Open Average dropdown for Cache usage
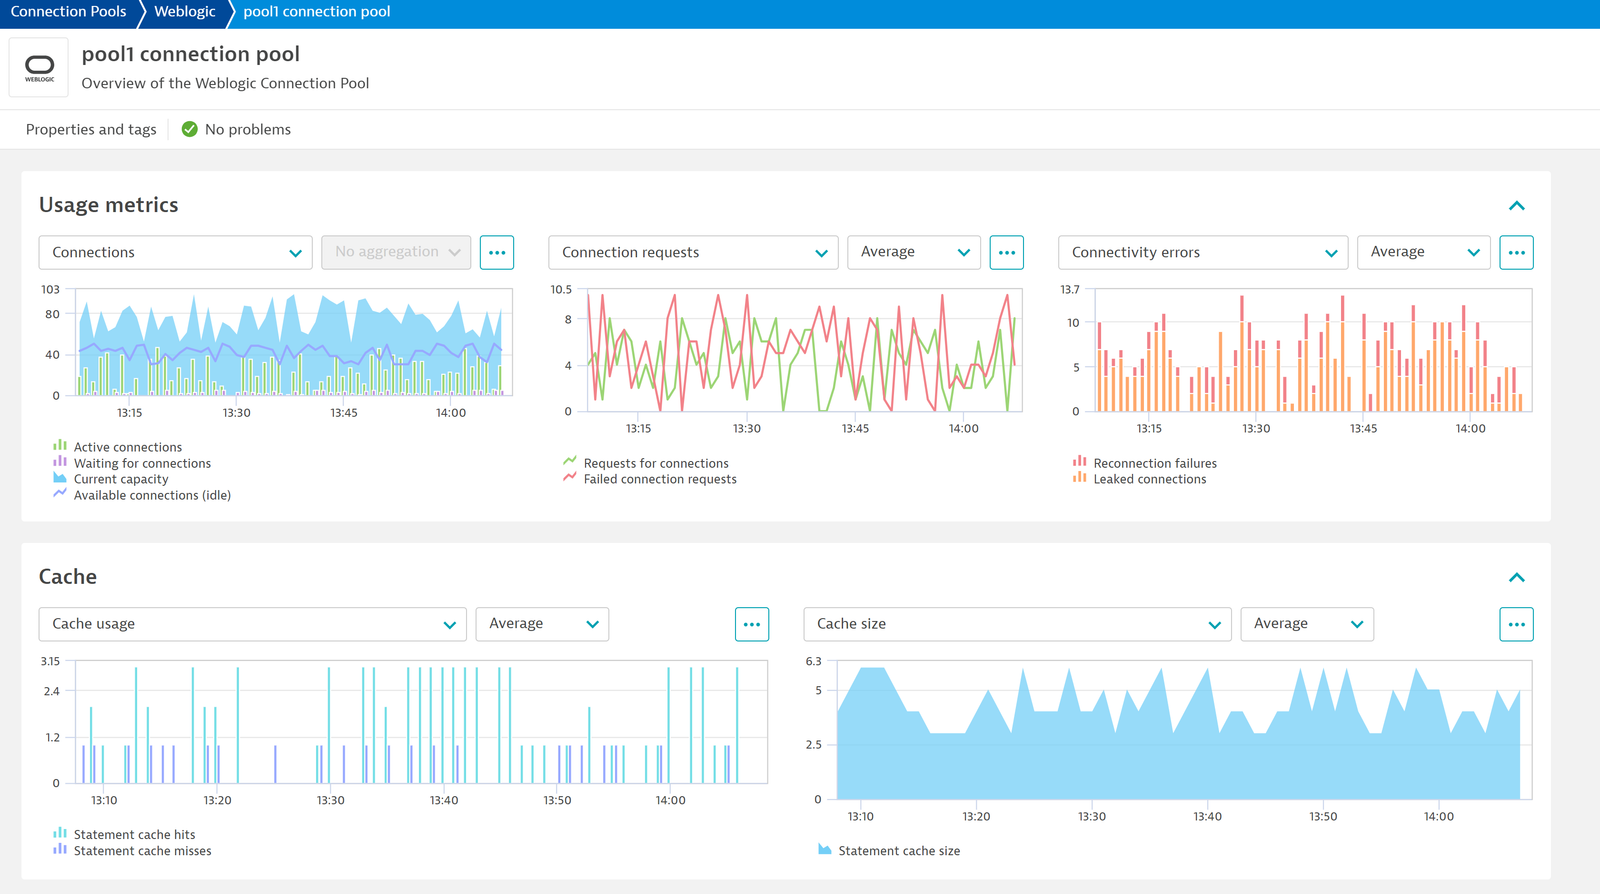The height and width of the screenshot is (894, 1600). point(542,624)
